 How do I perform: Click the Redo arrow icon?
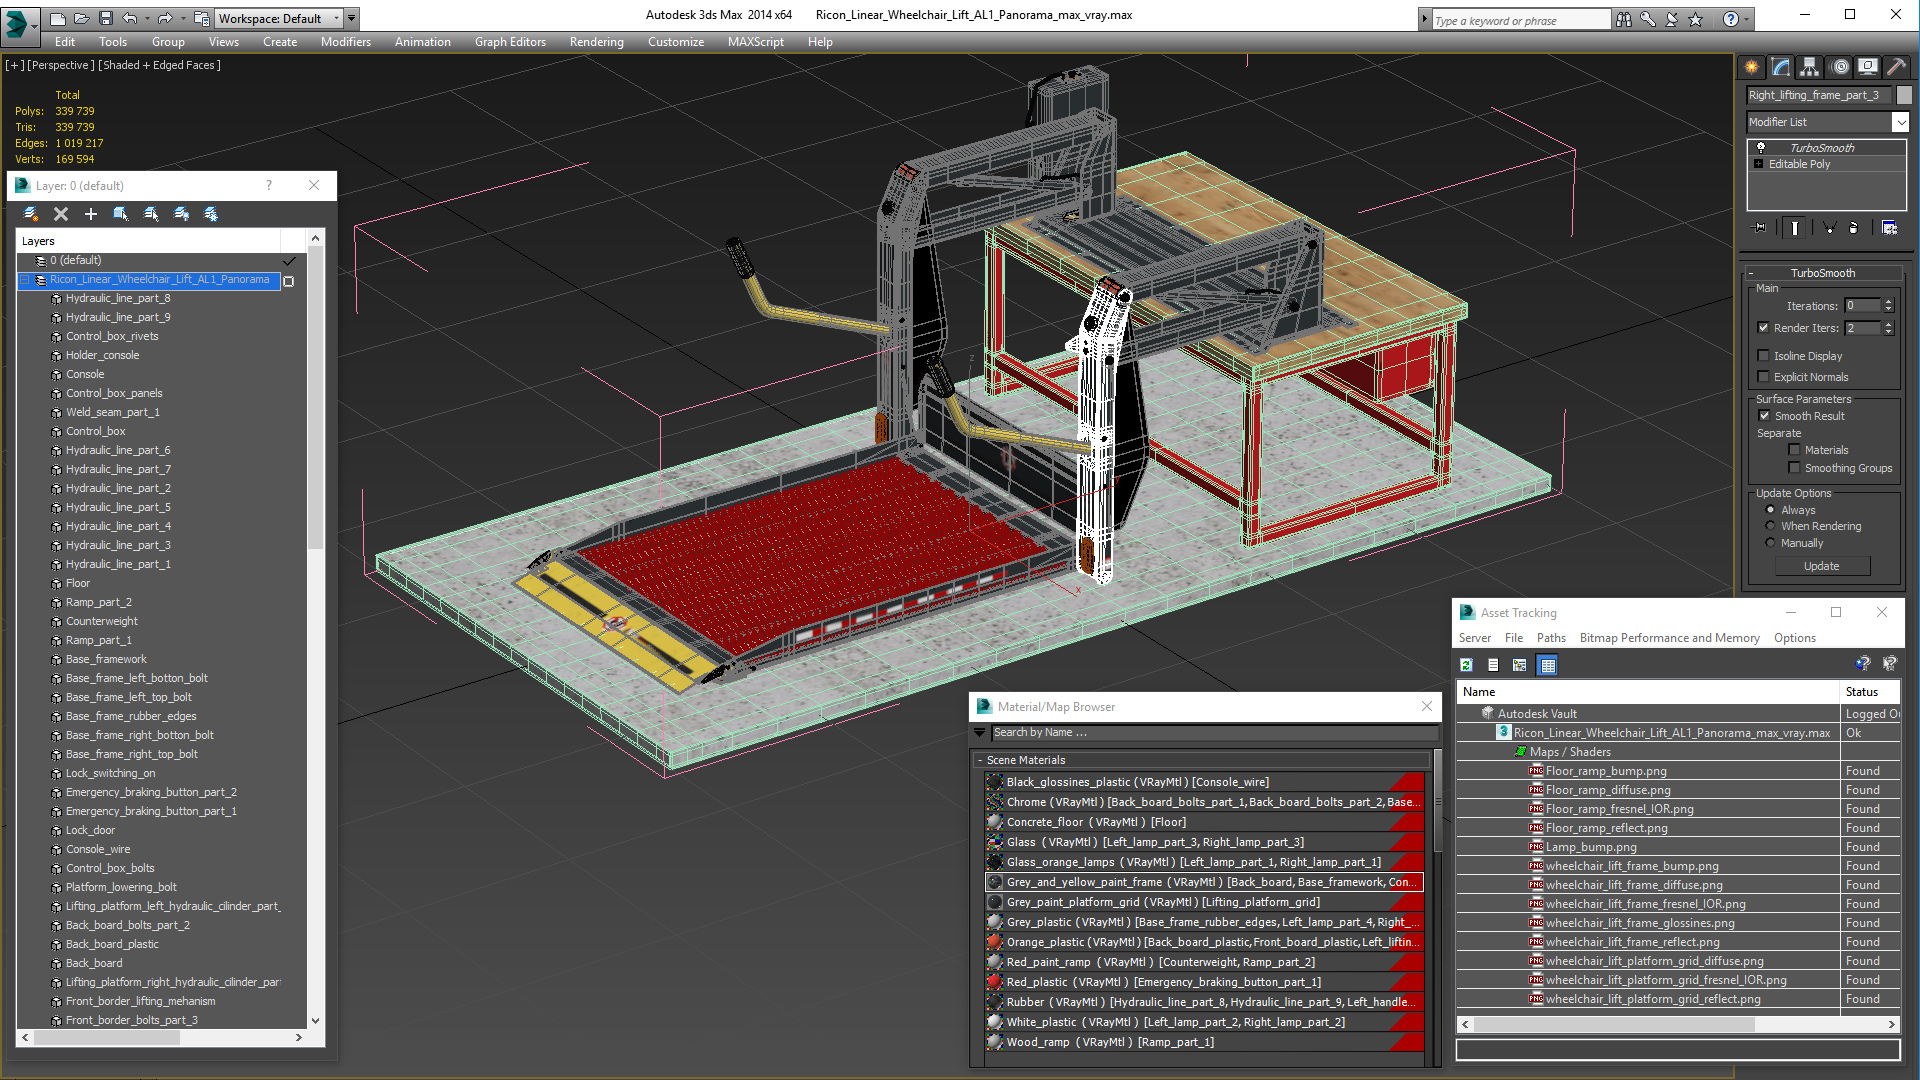click(165, 18)
